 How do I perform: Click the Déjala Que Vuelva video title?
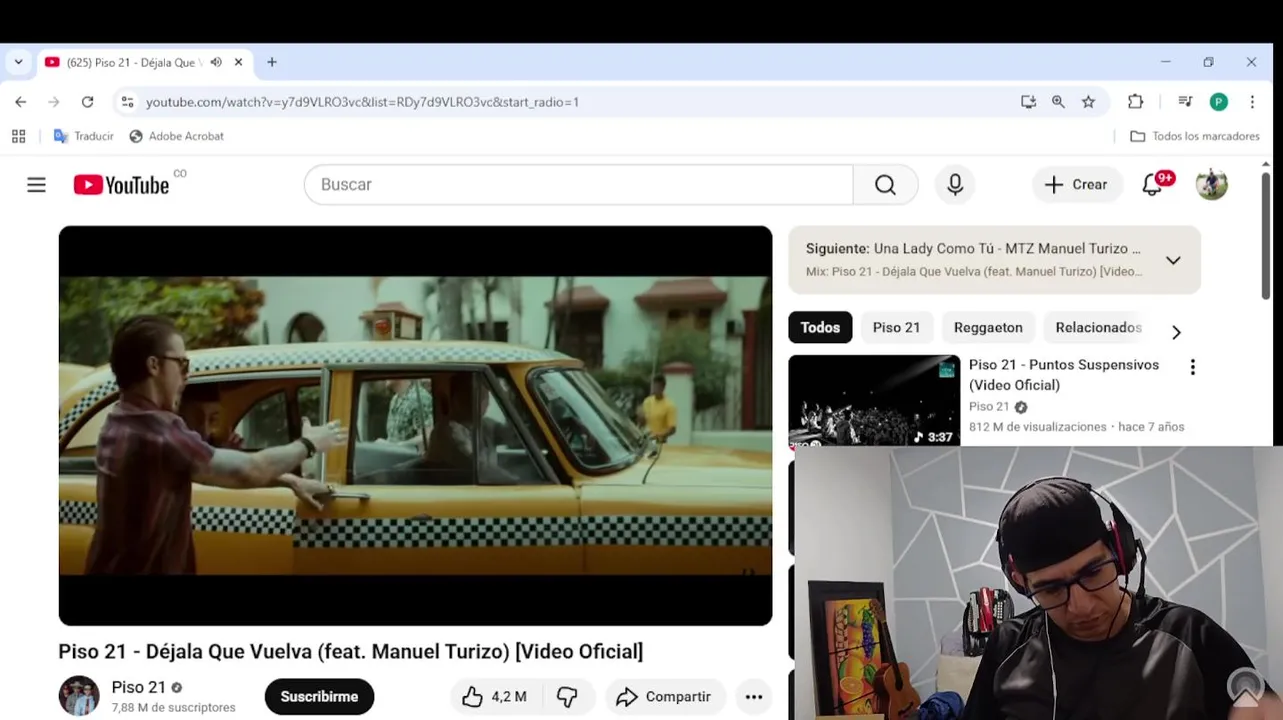coord(351,652)
